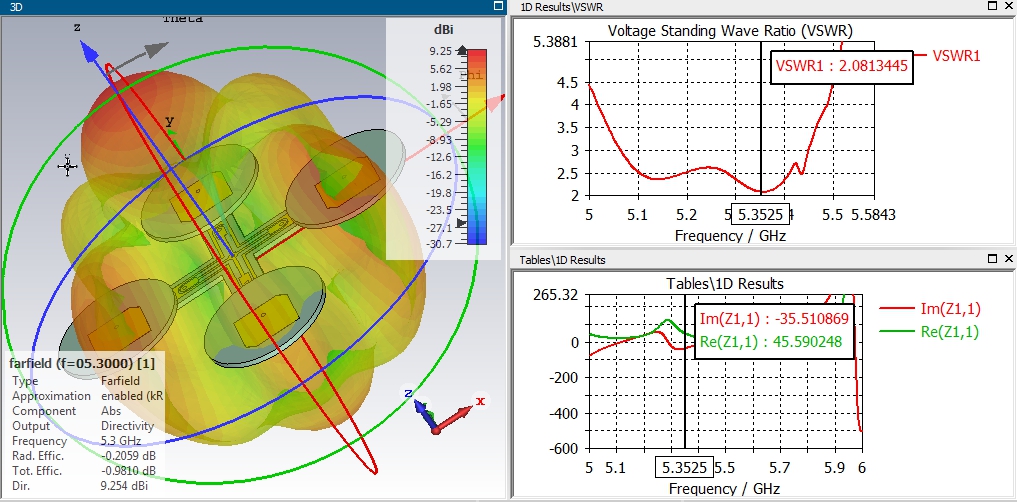Click the 265.32 y-axis maximum label

[555, 295]
